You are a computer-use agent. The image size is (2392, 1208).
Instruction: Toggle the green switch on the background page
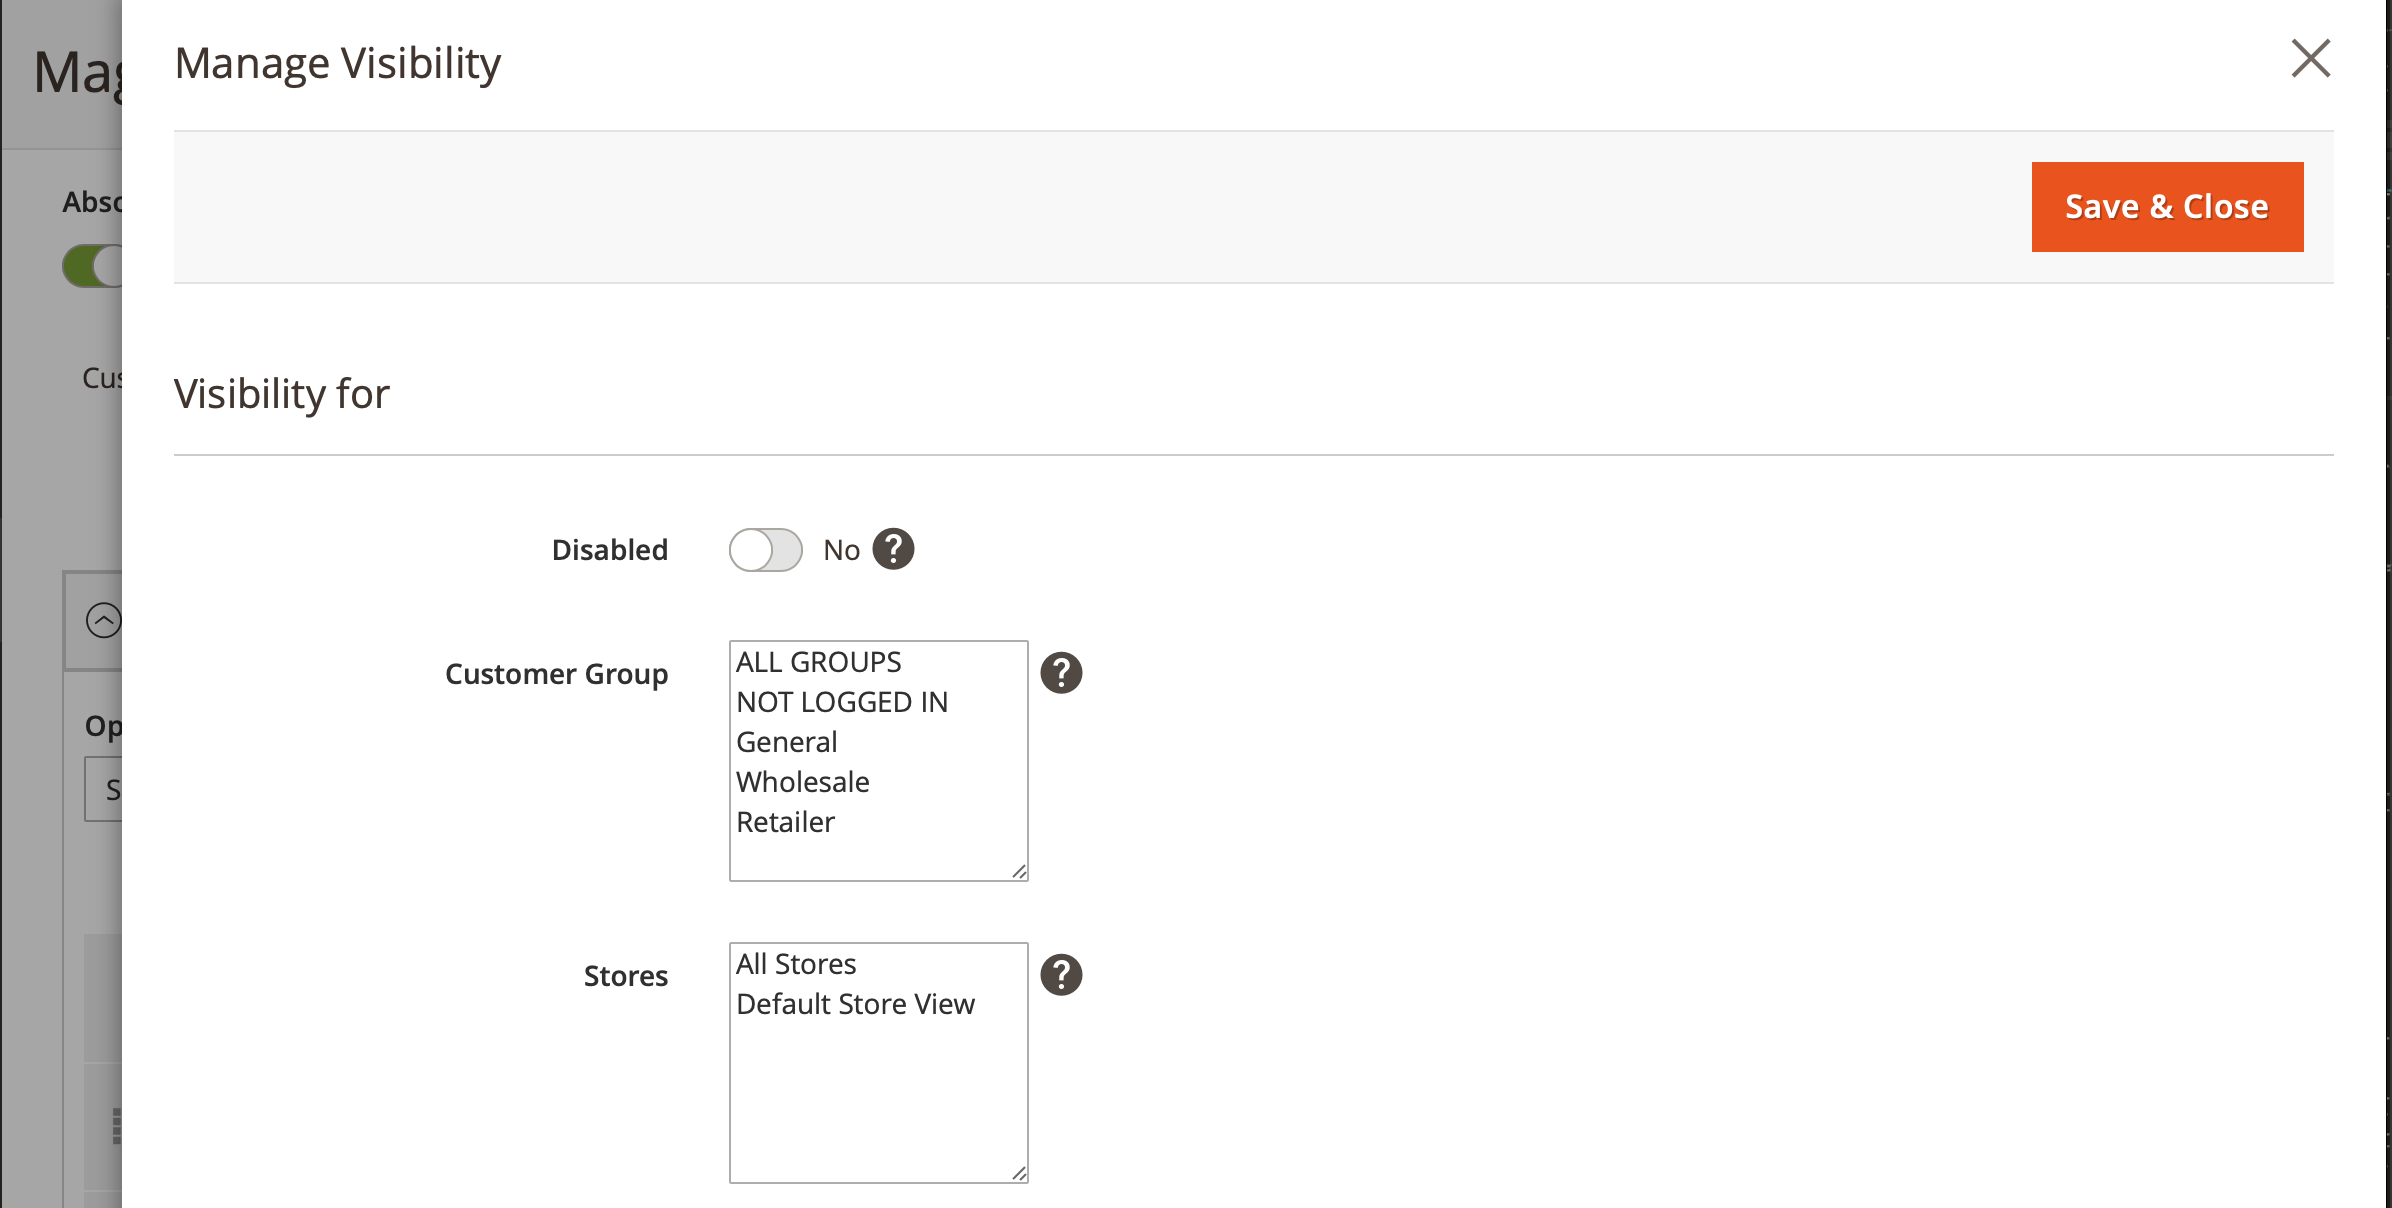pos(93,266)
